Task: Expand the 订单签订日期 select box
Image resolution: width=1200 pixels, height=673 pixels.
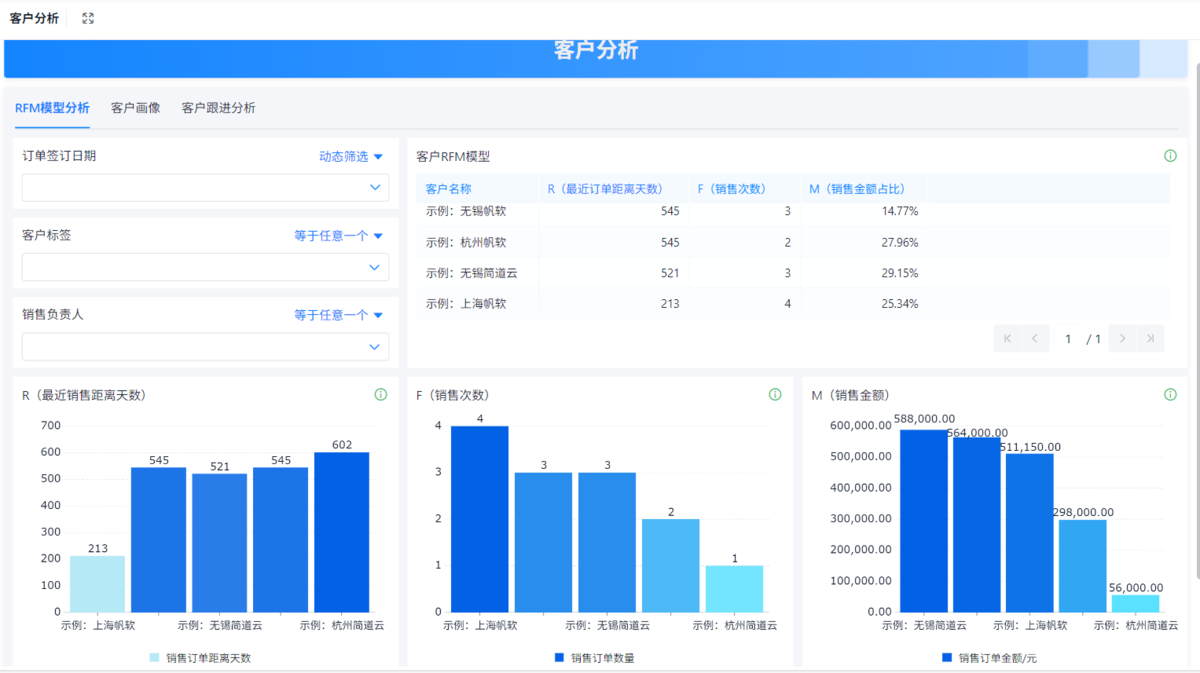Action: click(x=205, y=188)
